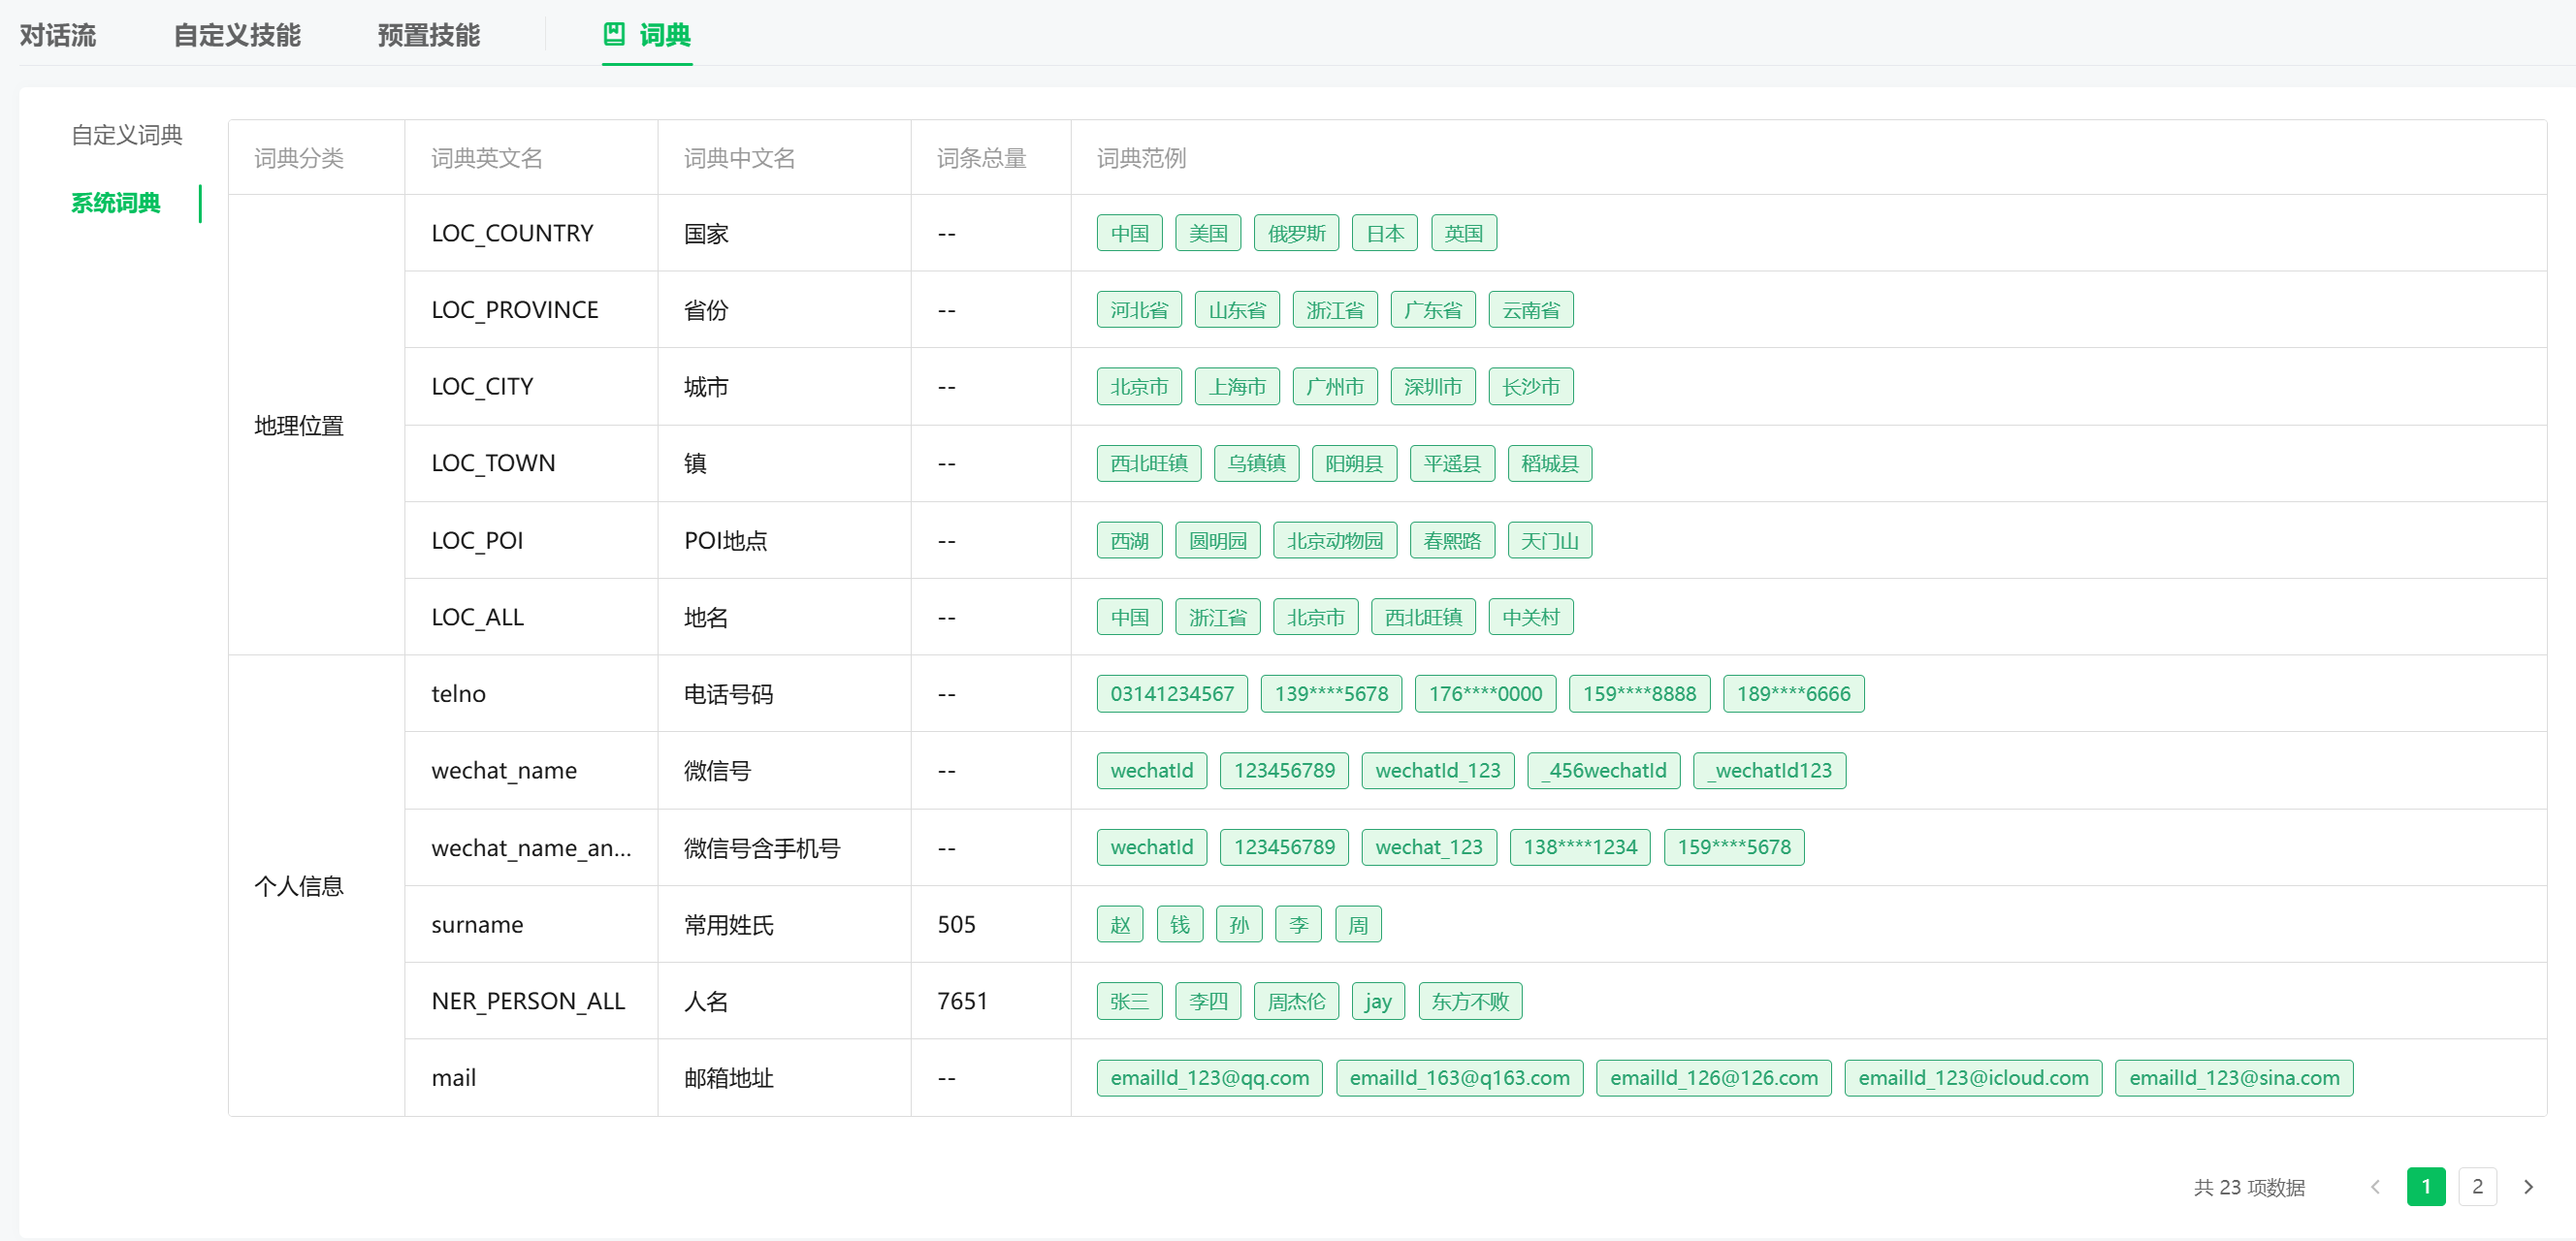The height and width of the screenshot is (1241, 2576).
Task: Click the 词条总量 column header
Action: [981, 158]
